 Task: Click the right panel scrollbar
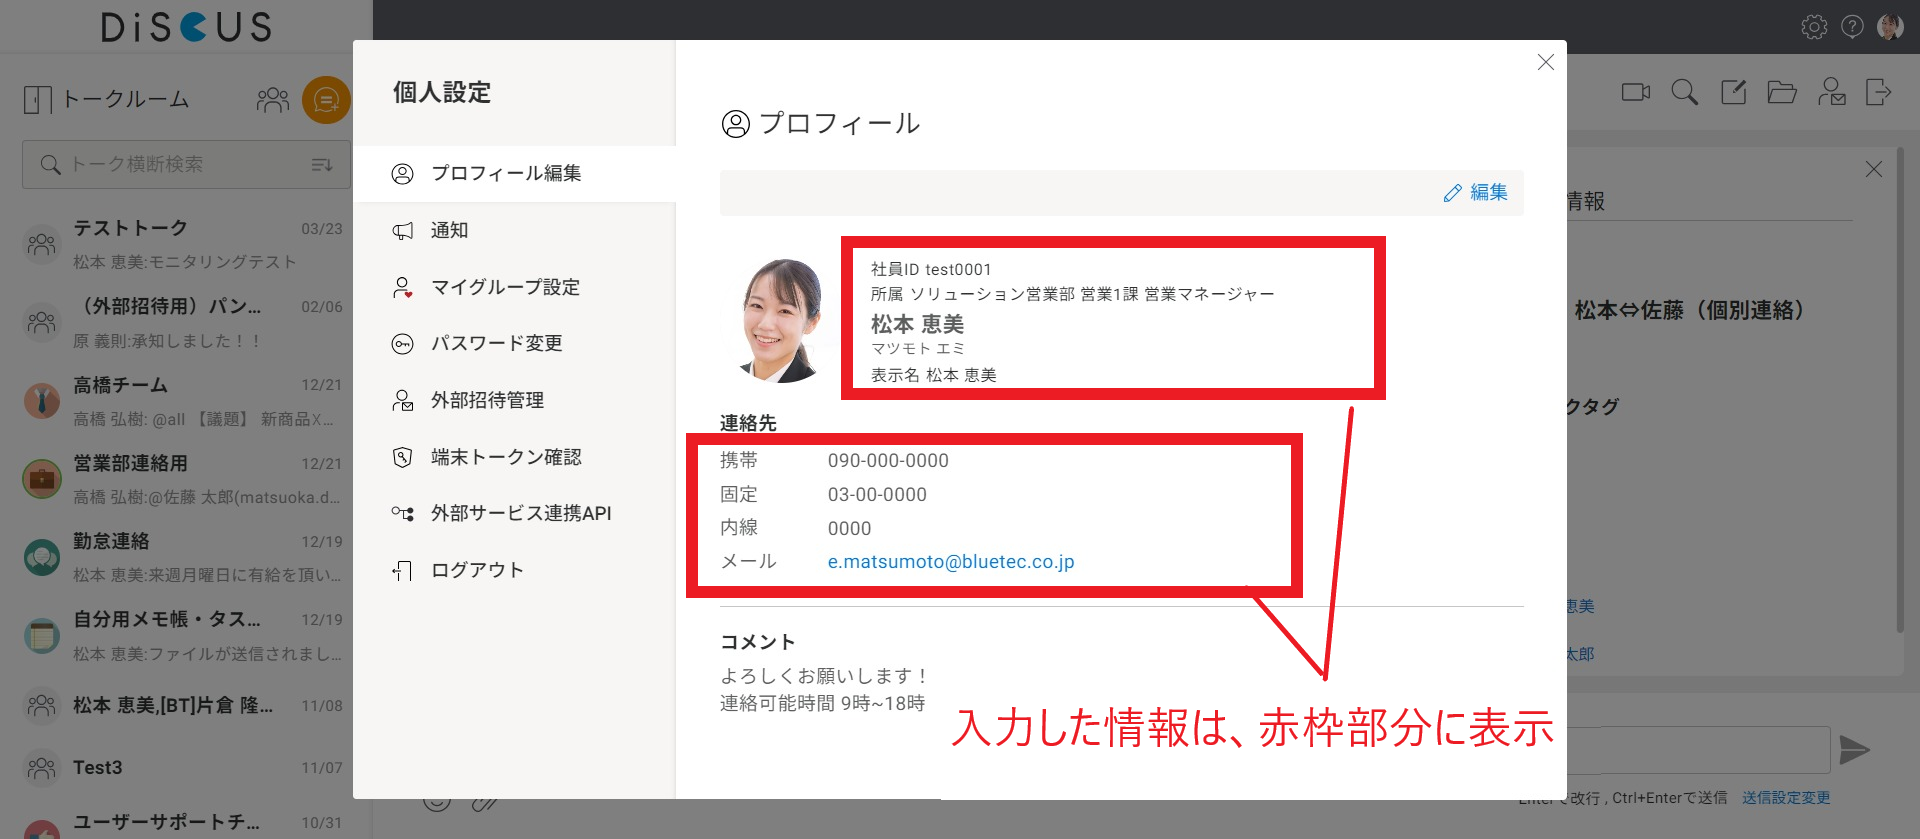click(1900, 390)
